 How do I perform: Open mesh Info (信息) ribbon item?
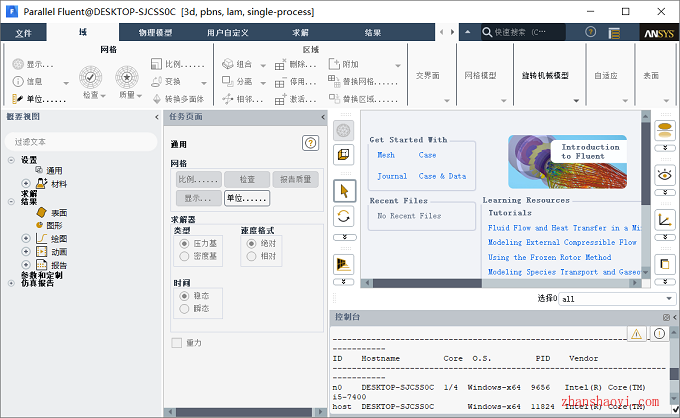point(28,82)
